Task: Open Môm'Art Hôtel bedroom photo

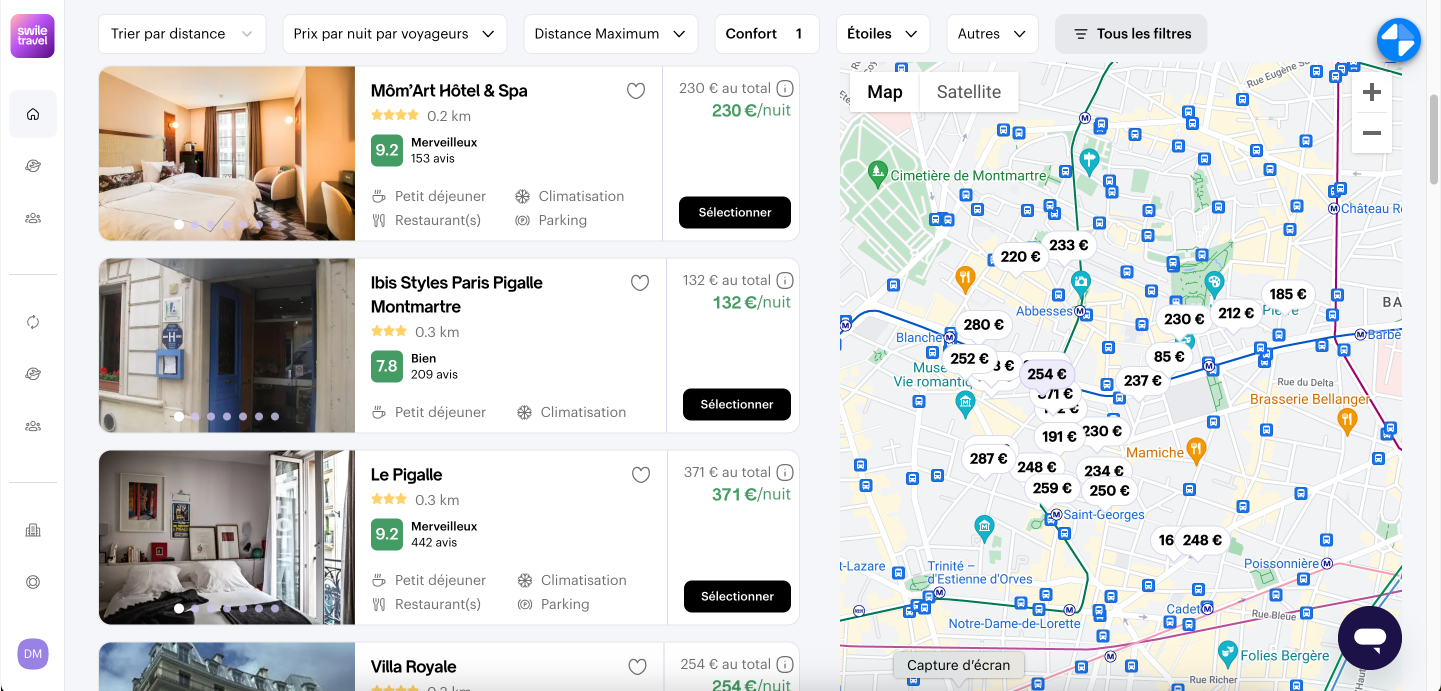Action: (x=227, y=154)
